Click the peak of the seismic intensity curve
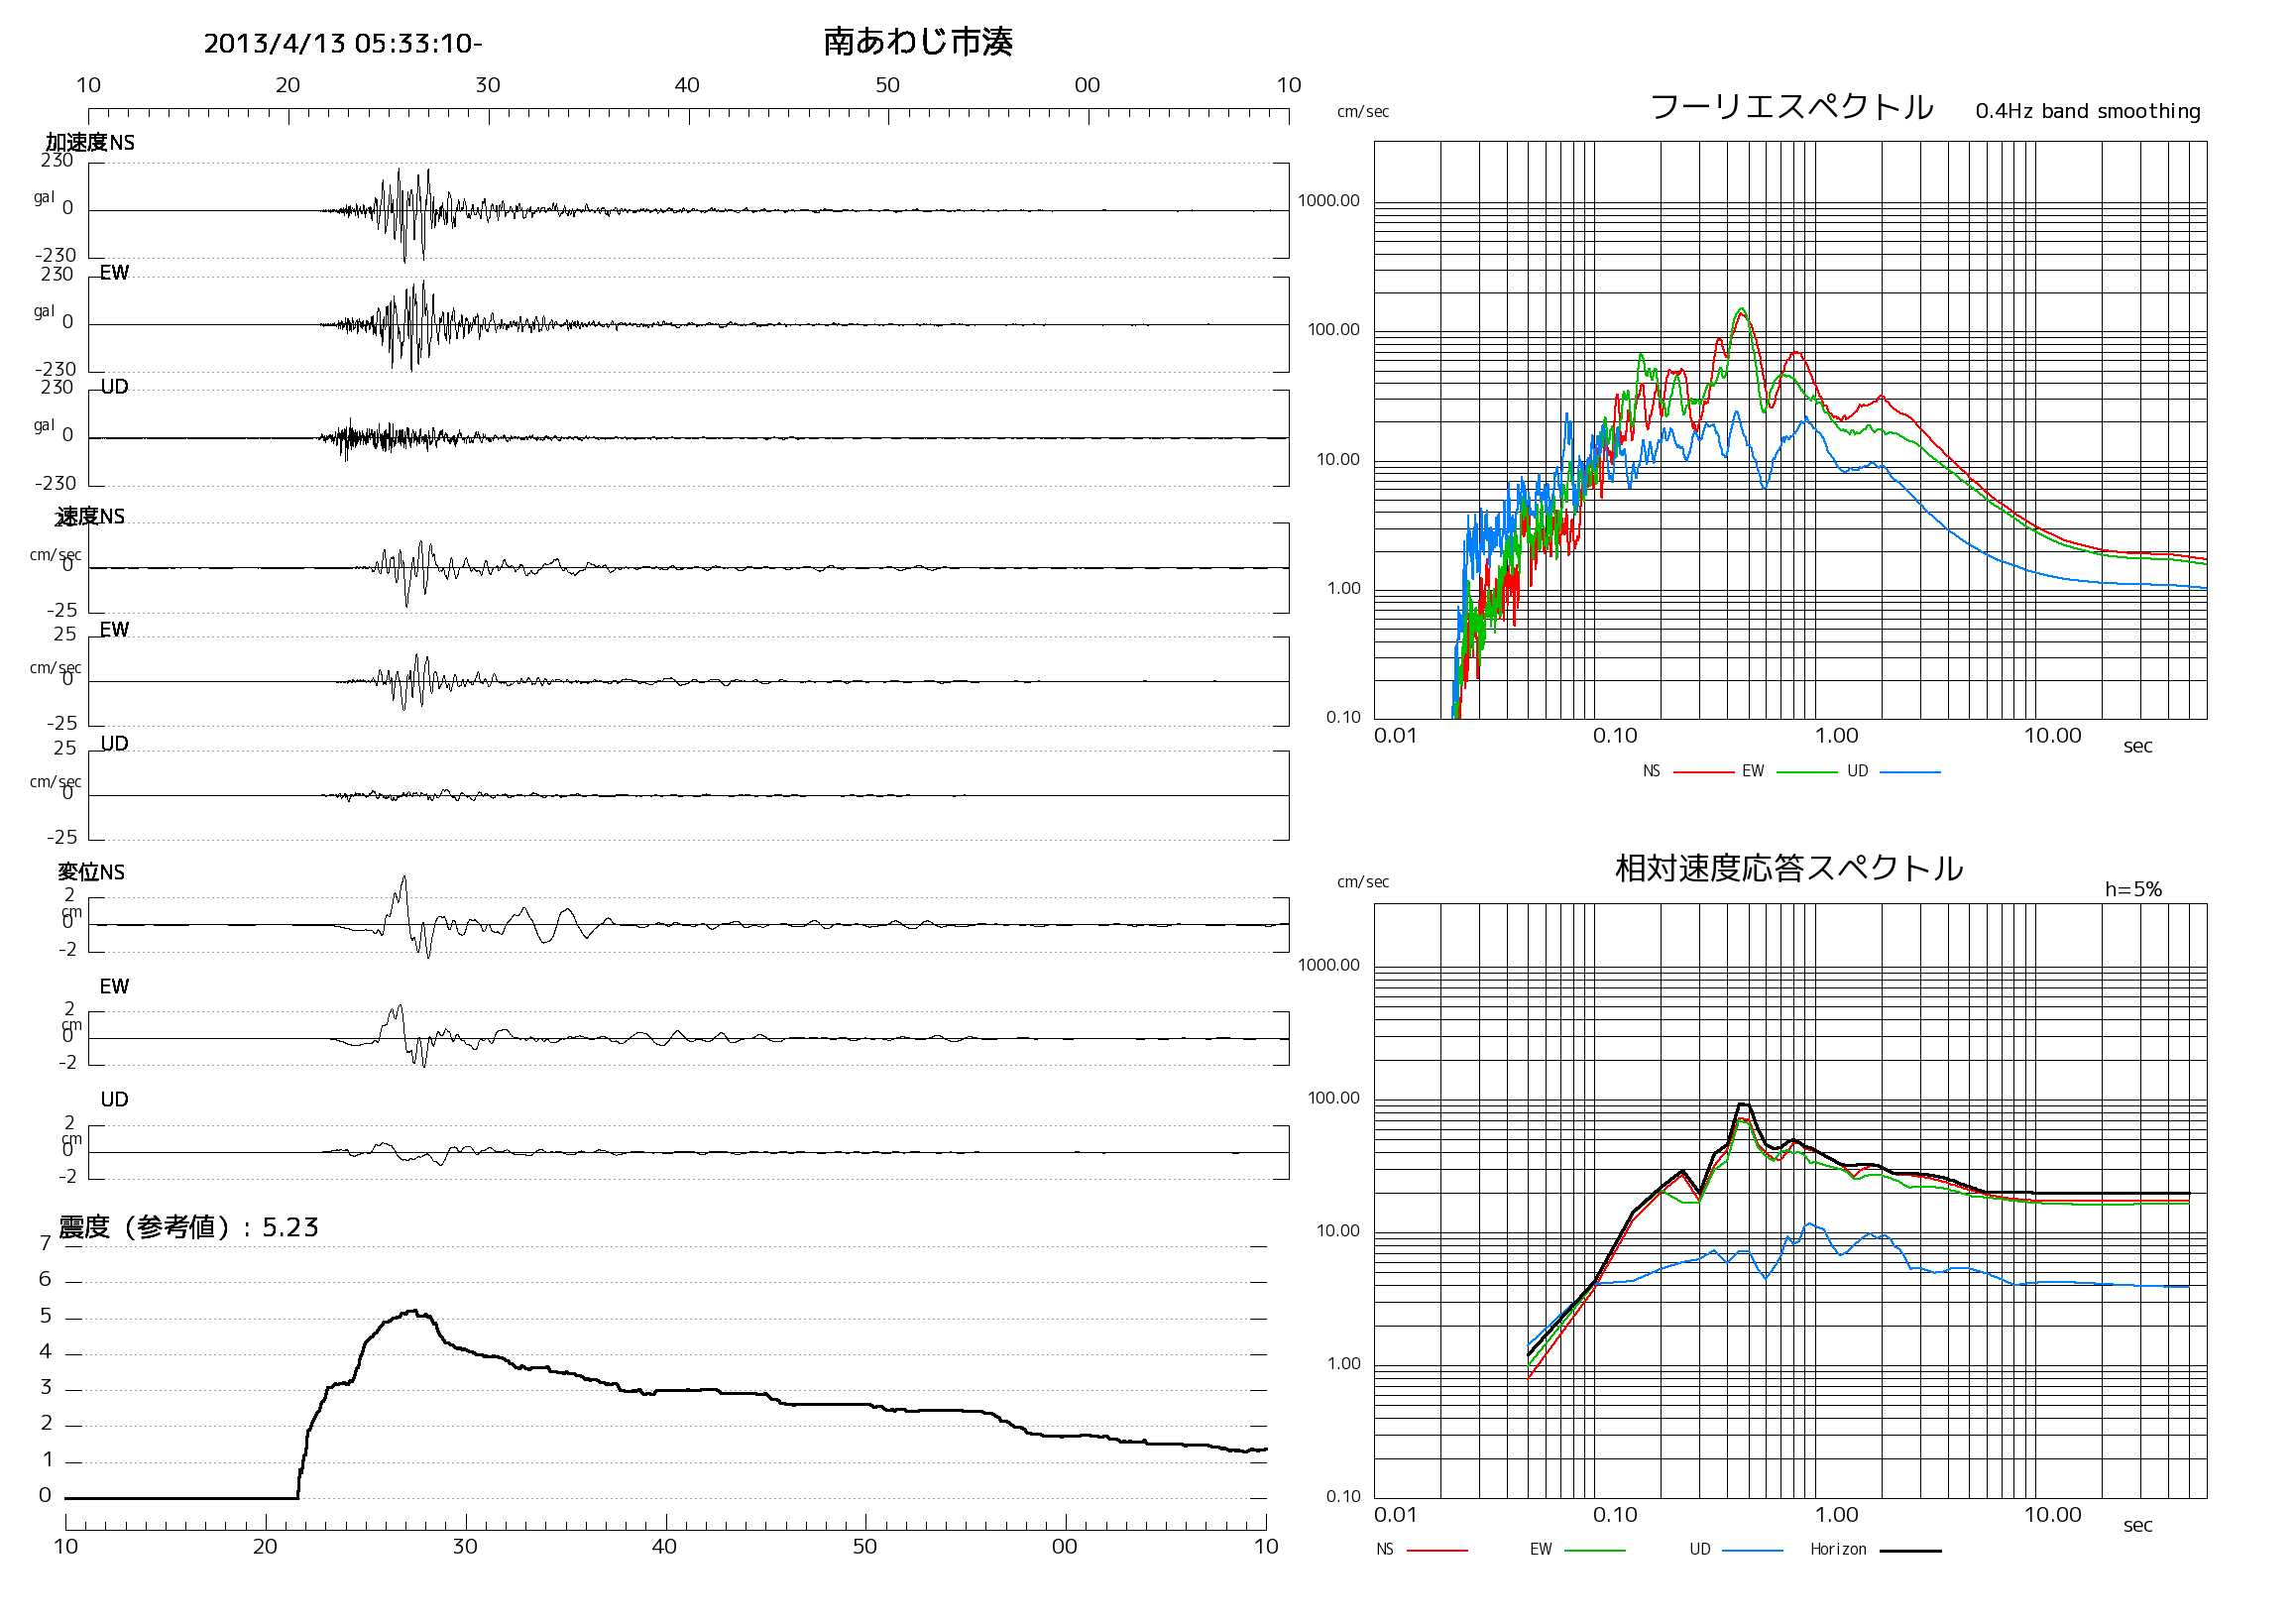Image resolution: width=2296 pixels, height=1623 pixels. point(414,1311)
